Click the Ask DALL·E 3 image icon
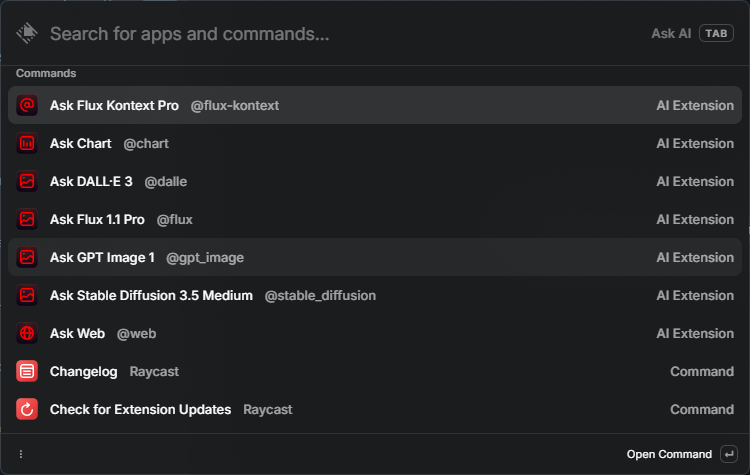Image resolution: width=750 pixels, height=475 pixels. 27,181
